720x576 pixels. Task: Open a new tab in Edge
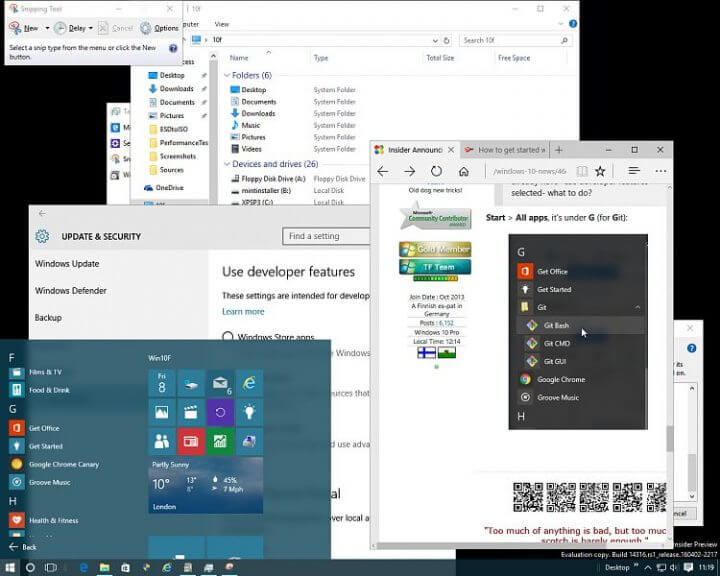(x=559, y=150)
